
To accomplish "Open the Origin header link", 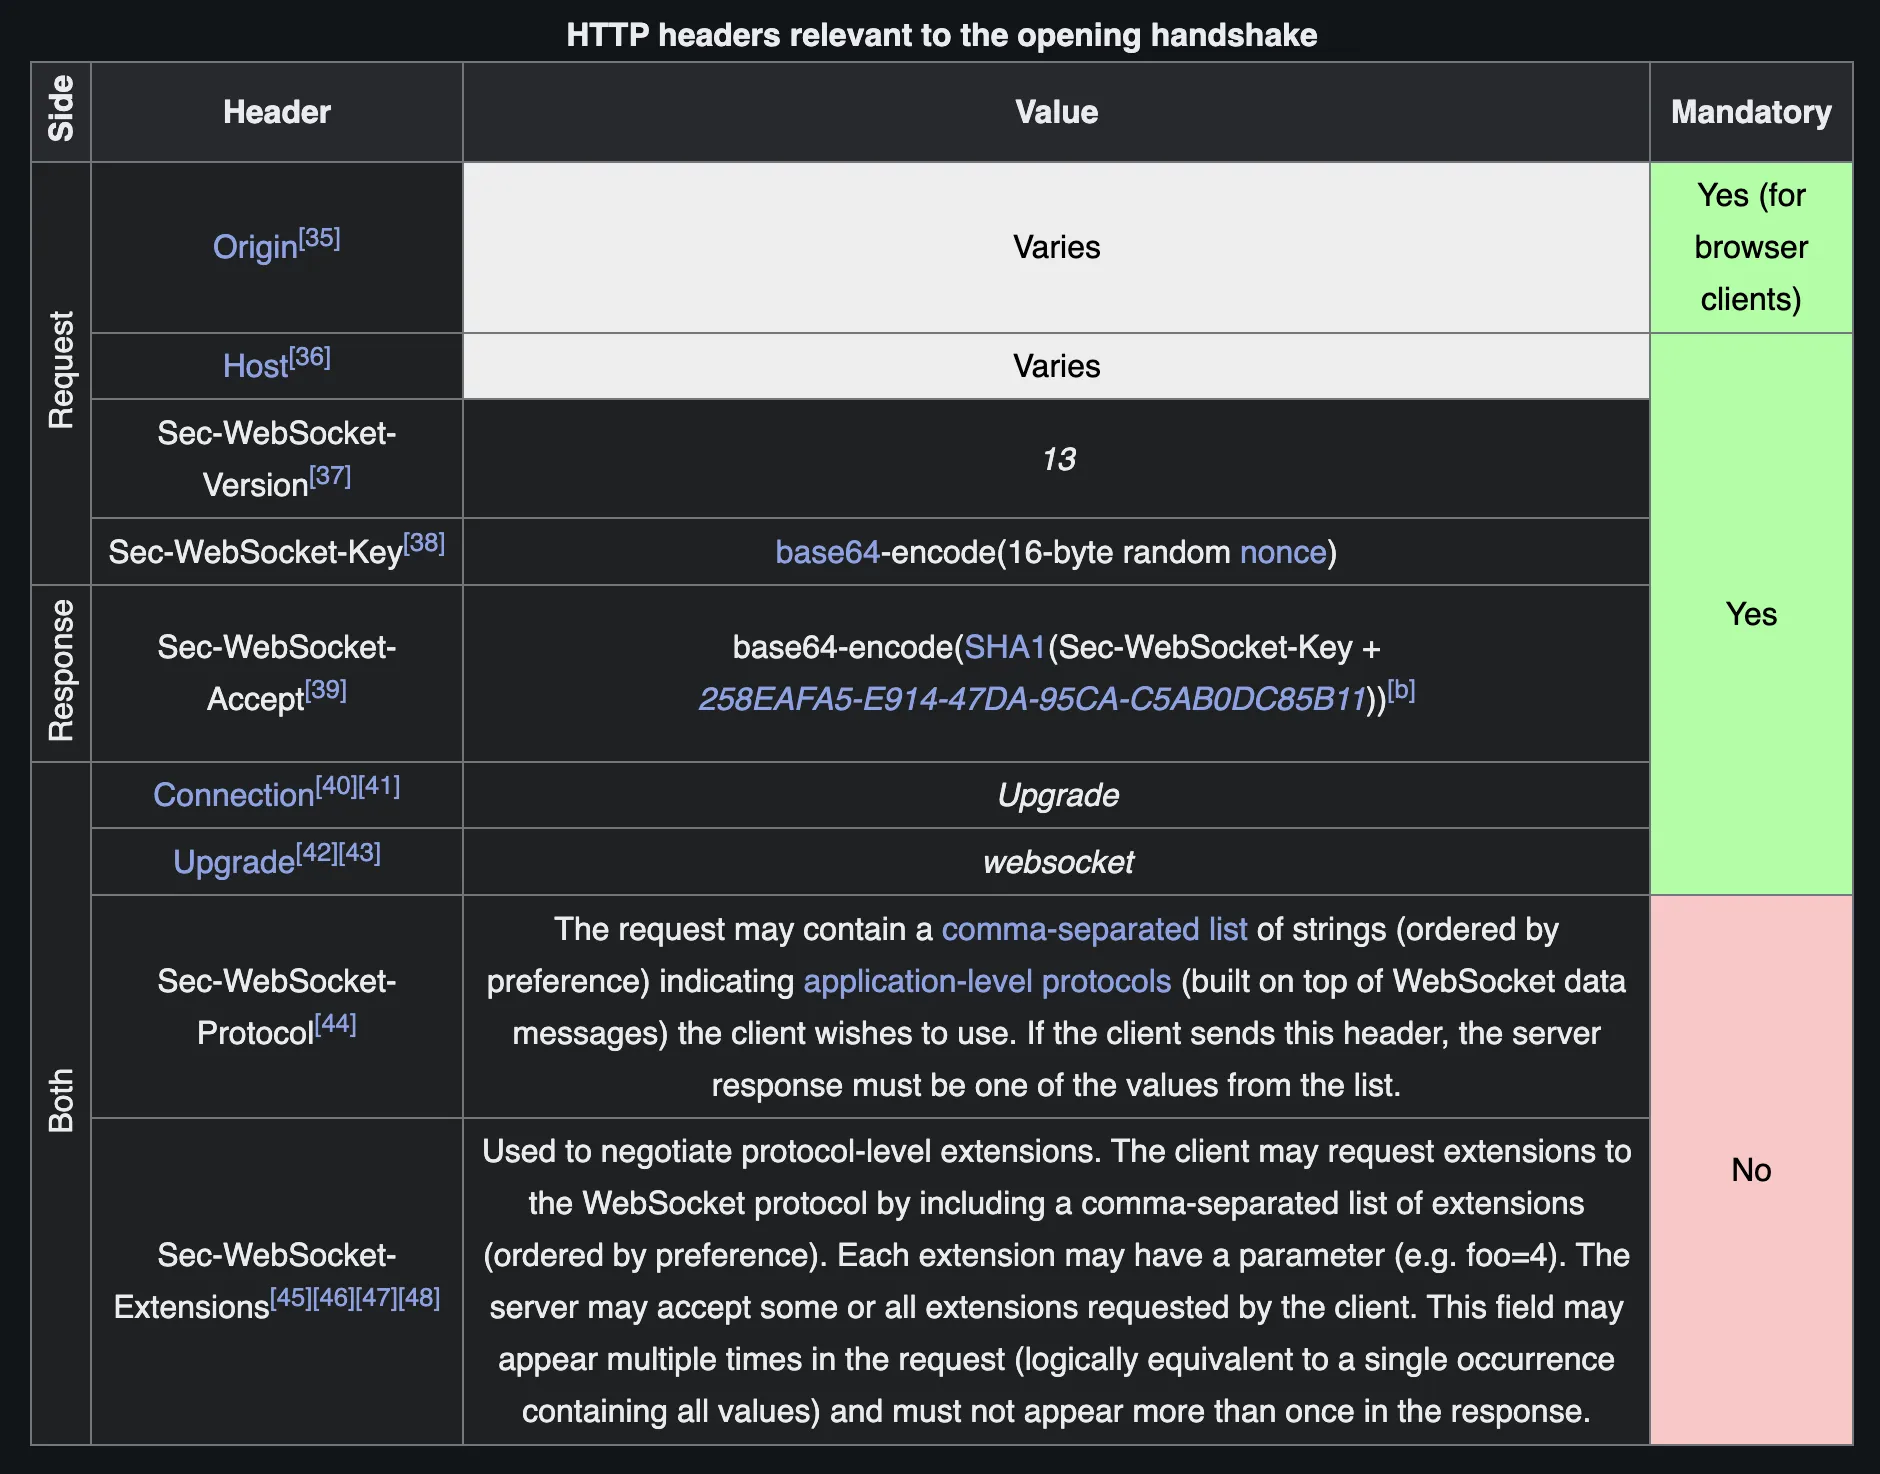I will [x=255, y=247].
